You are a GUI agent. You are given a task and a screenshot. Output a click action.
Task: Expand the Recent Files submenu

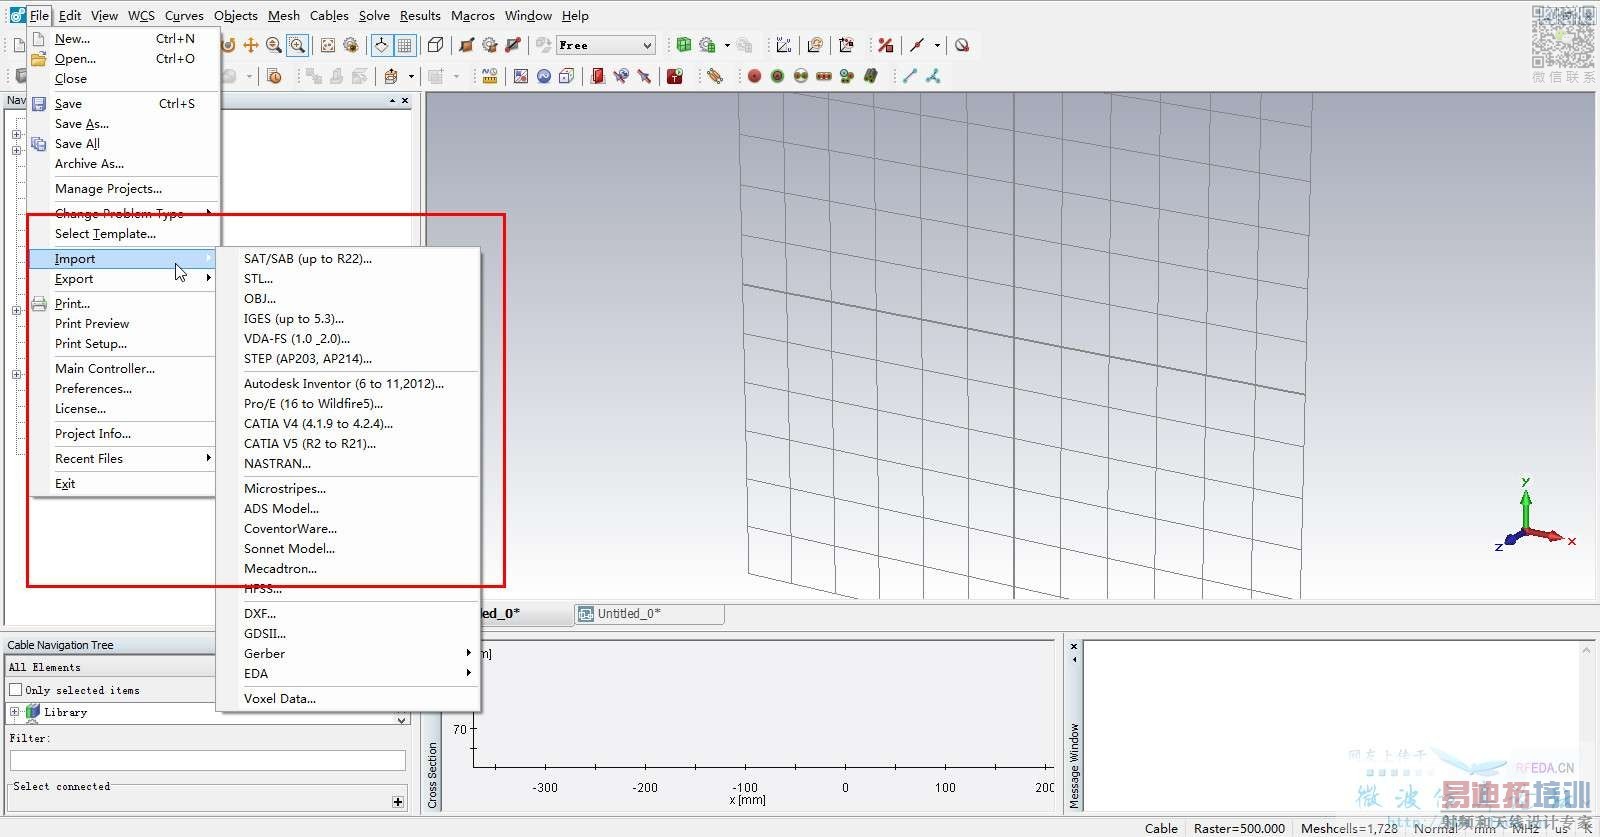(123, 459)
